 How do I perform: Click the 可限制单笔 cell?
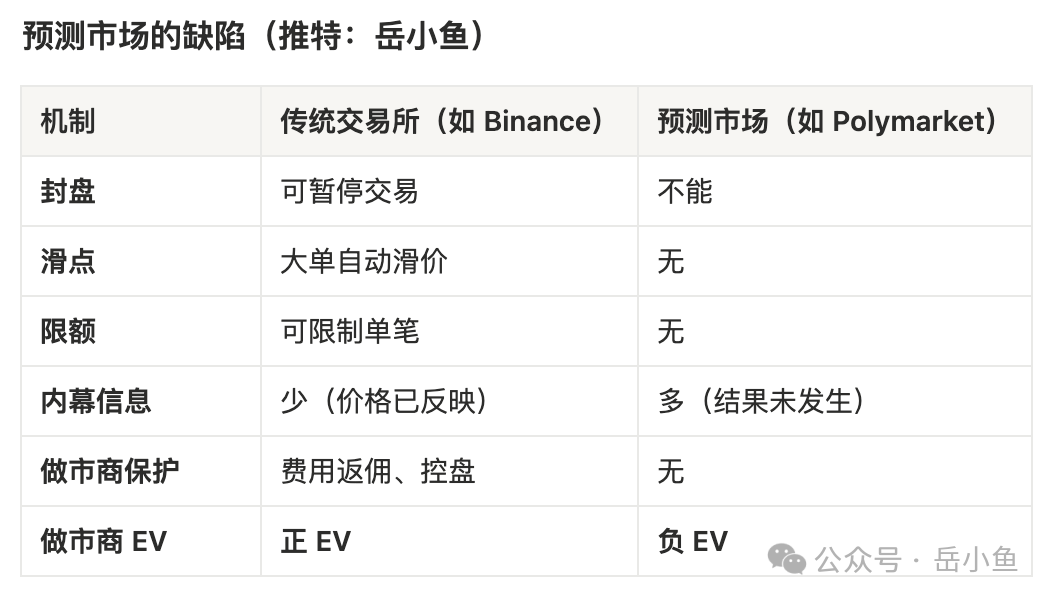pyautogui.click(x=350, y=331)
